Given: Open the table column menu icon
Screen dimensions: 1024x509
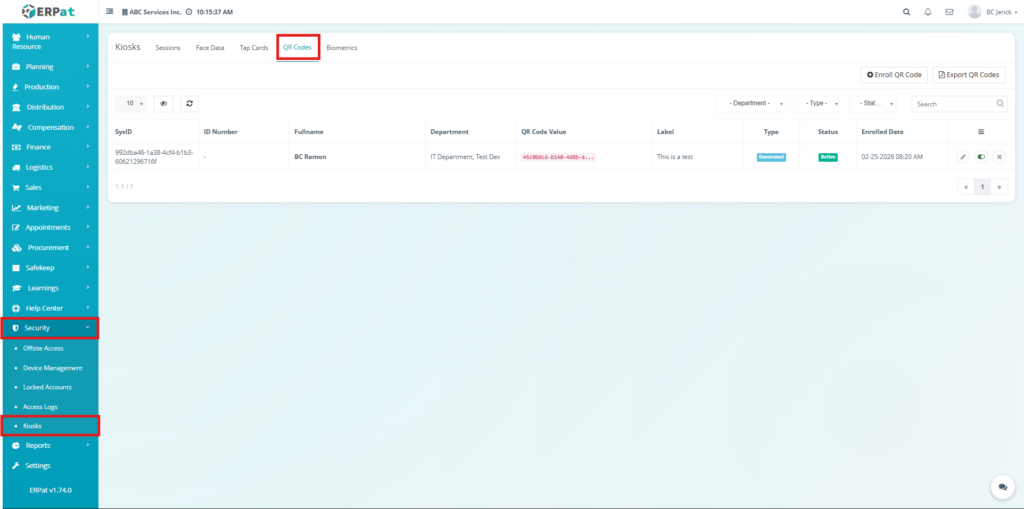Looking at the screenshot, I should (980, 131).
